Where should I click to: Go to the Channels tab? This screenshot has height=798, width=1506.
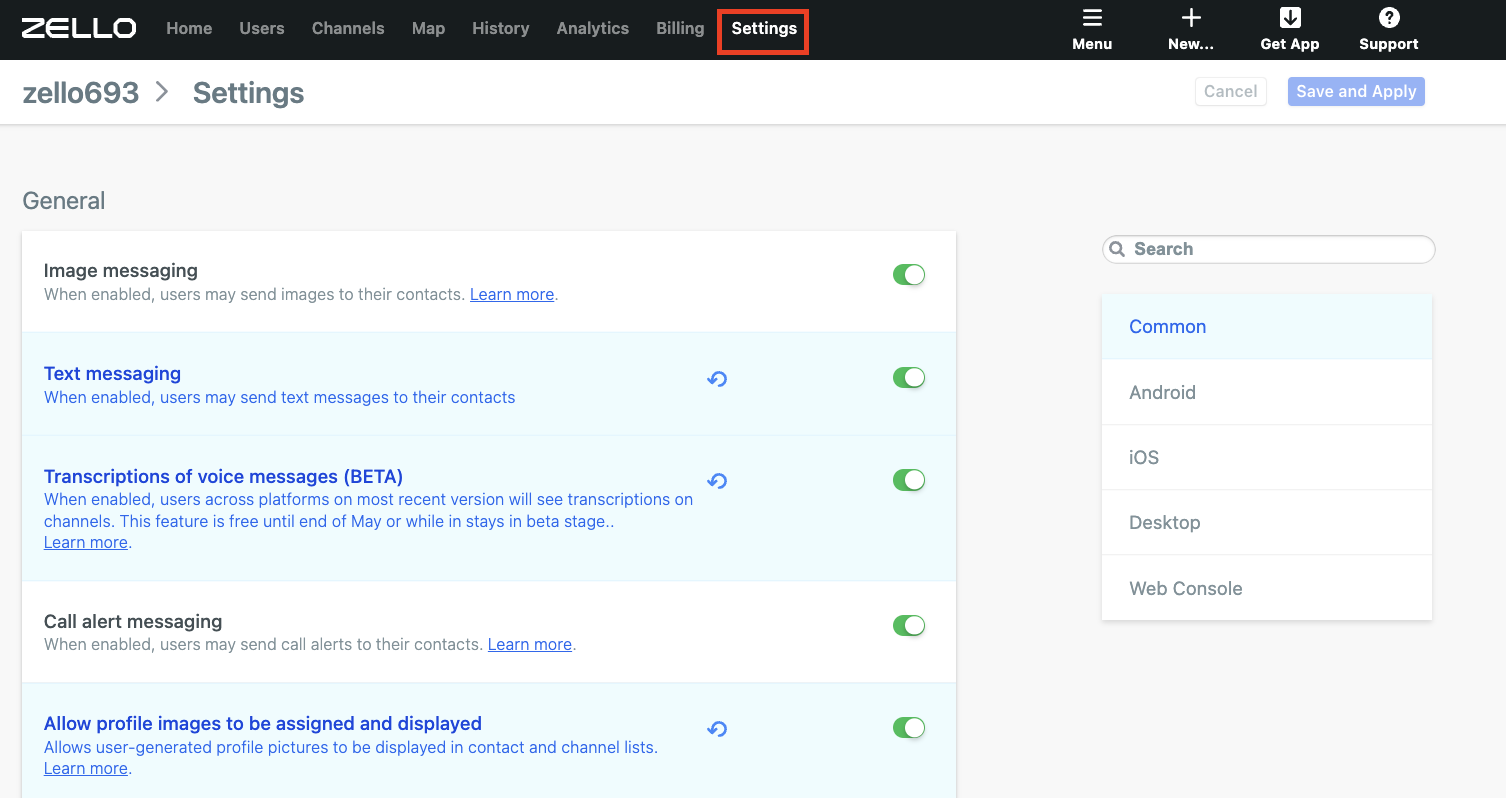(x=348, y=28)
